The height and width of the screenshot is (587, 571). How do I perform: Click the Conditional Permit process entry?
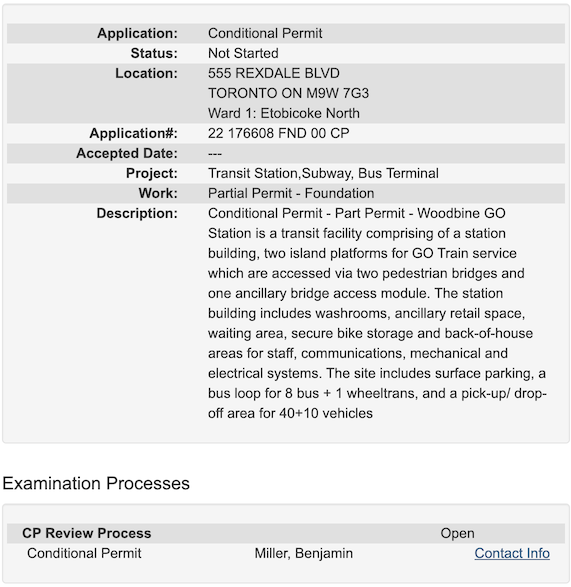click(x=84, y=553)
